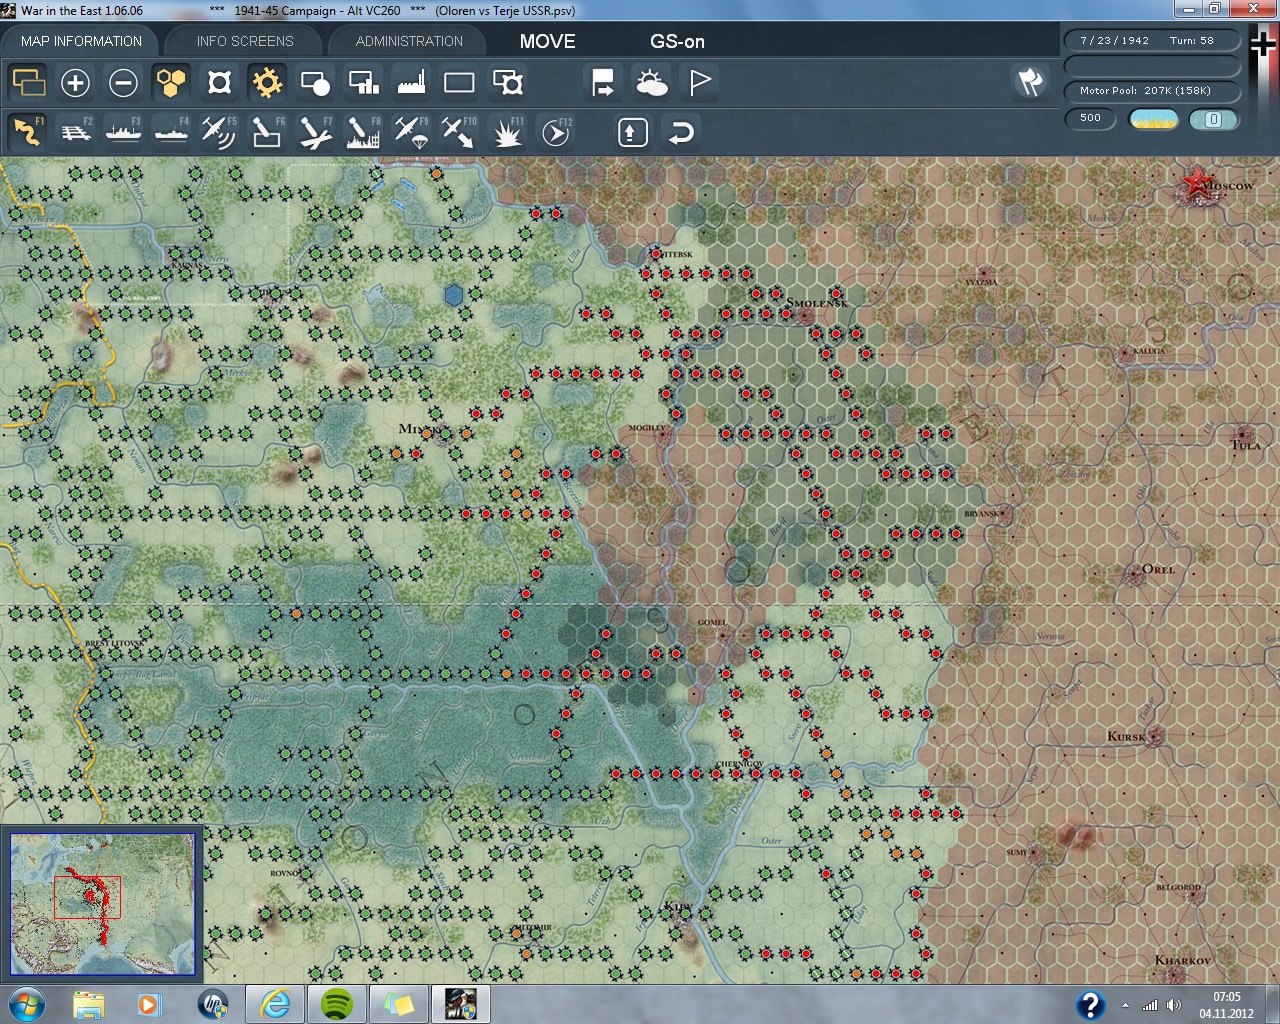Click the overlapping windows icon in toolbar
The image size is (1280, 1024).
click(28, 82)
